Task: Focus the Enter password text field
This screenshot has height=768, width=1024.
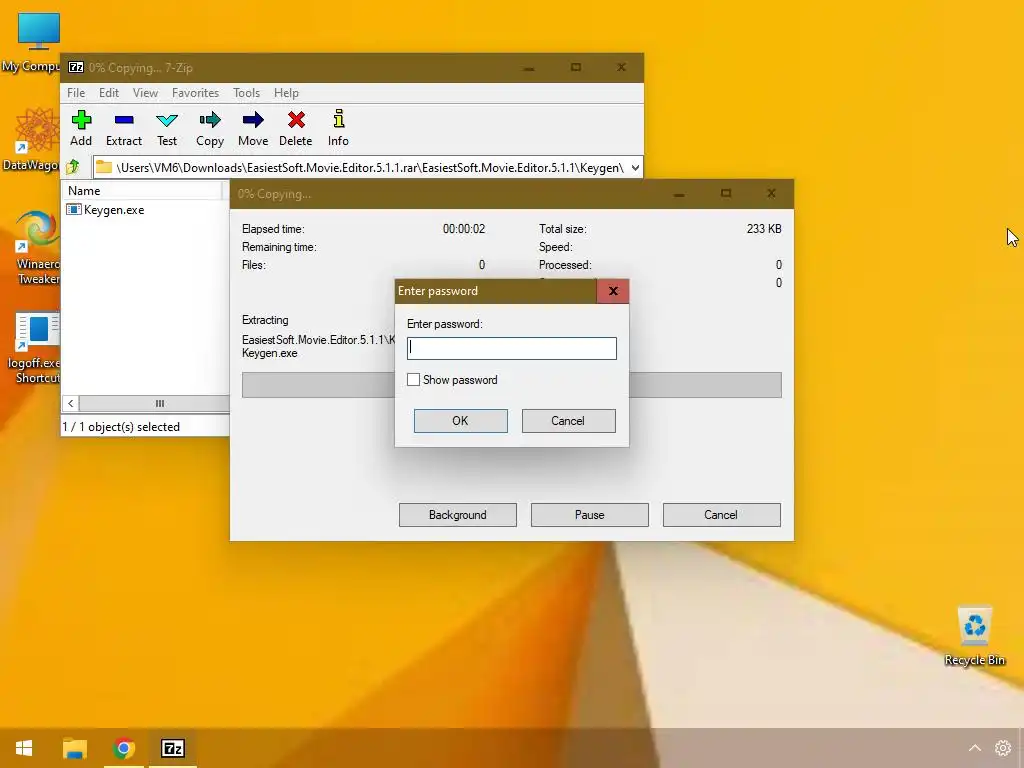Action: (x=511, y=348)
